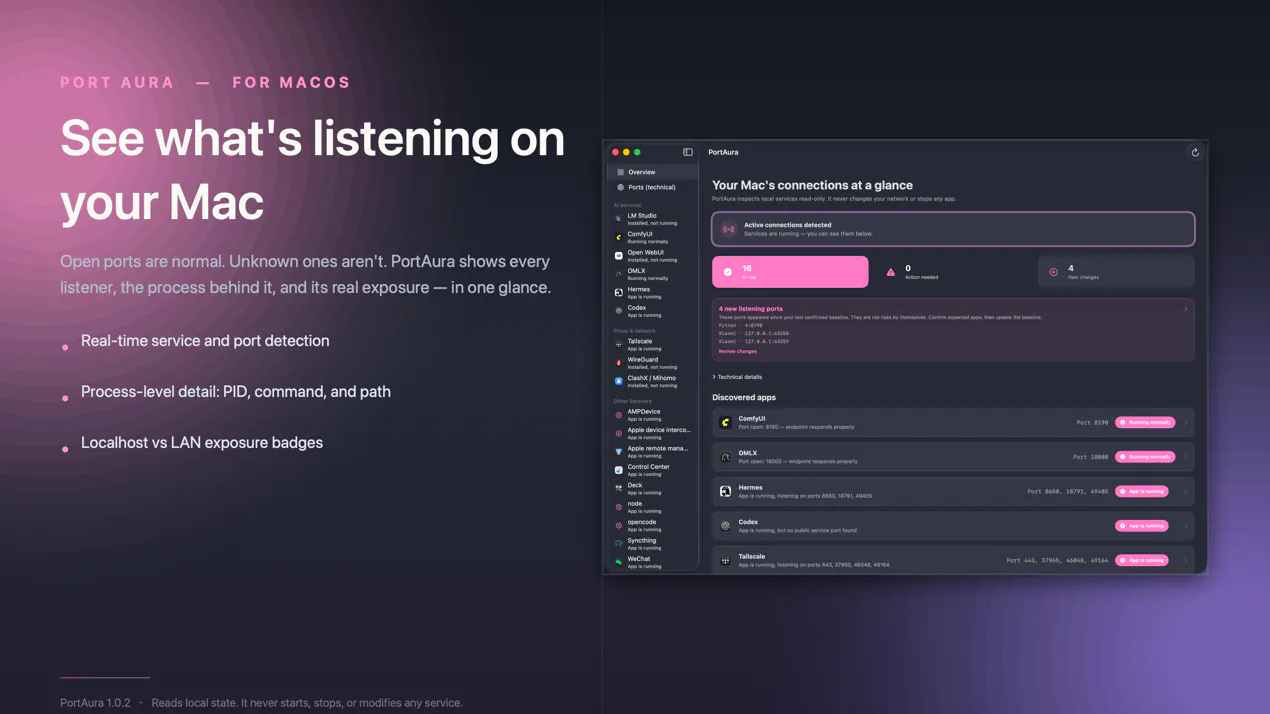Click Tailscale App is running badge
Viewport: 1270px width, 714px height.
coord(1142,560)
